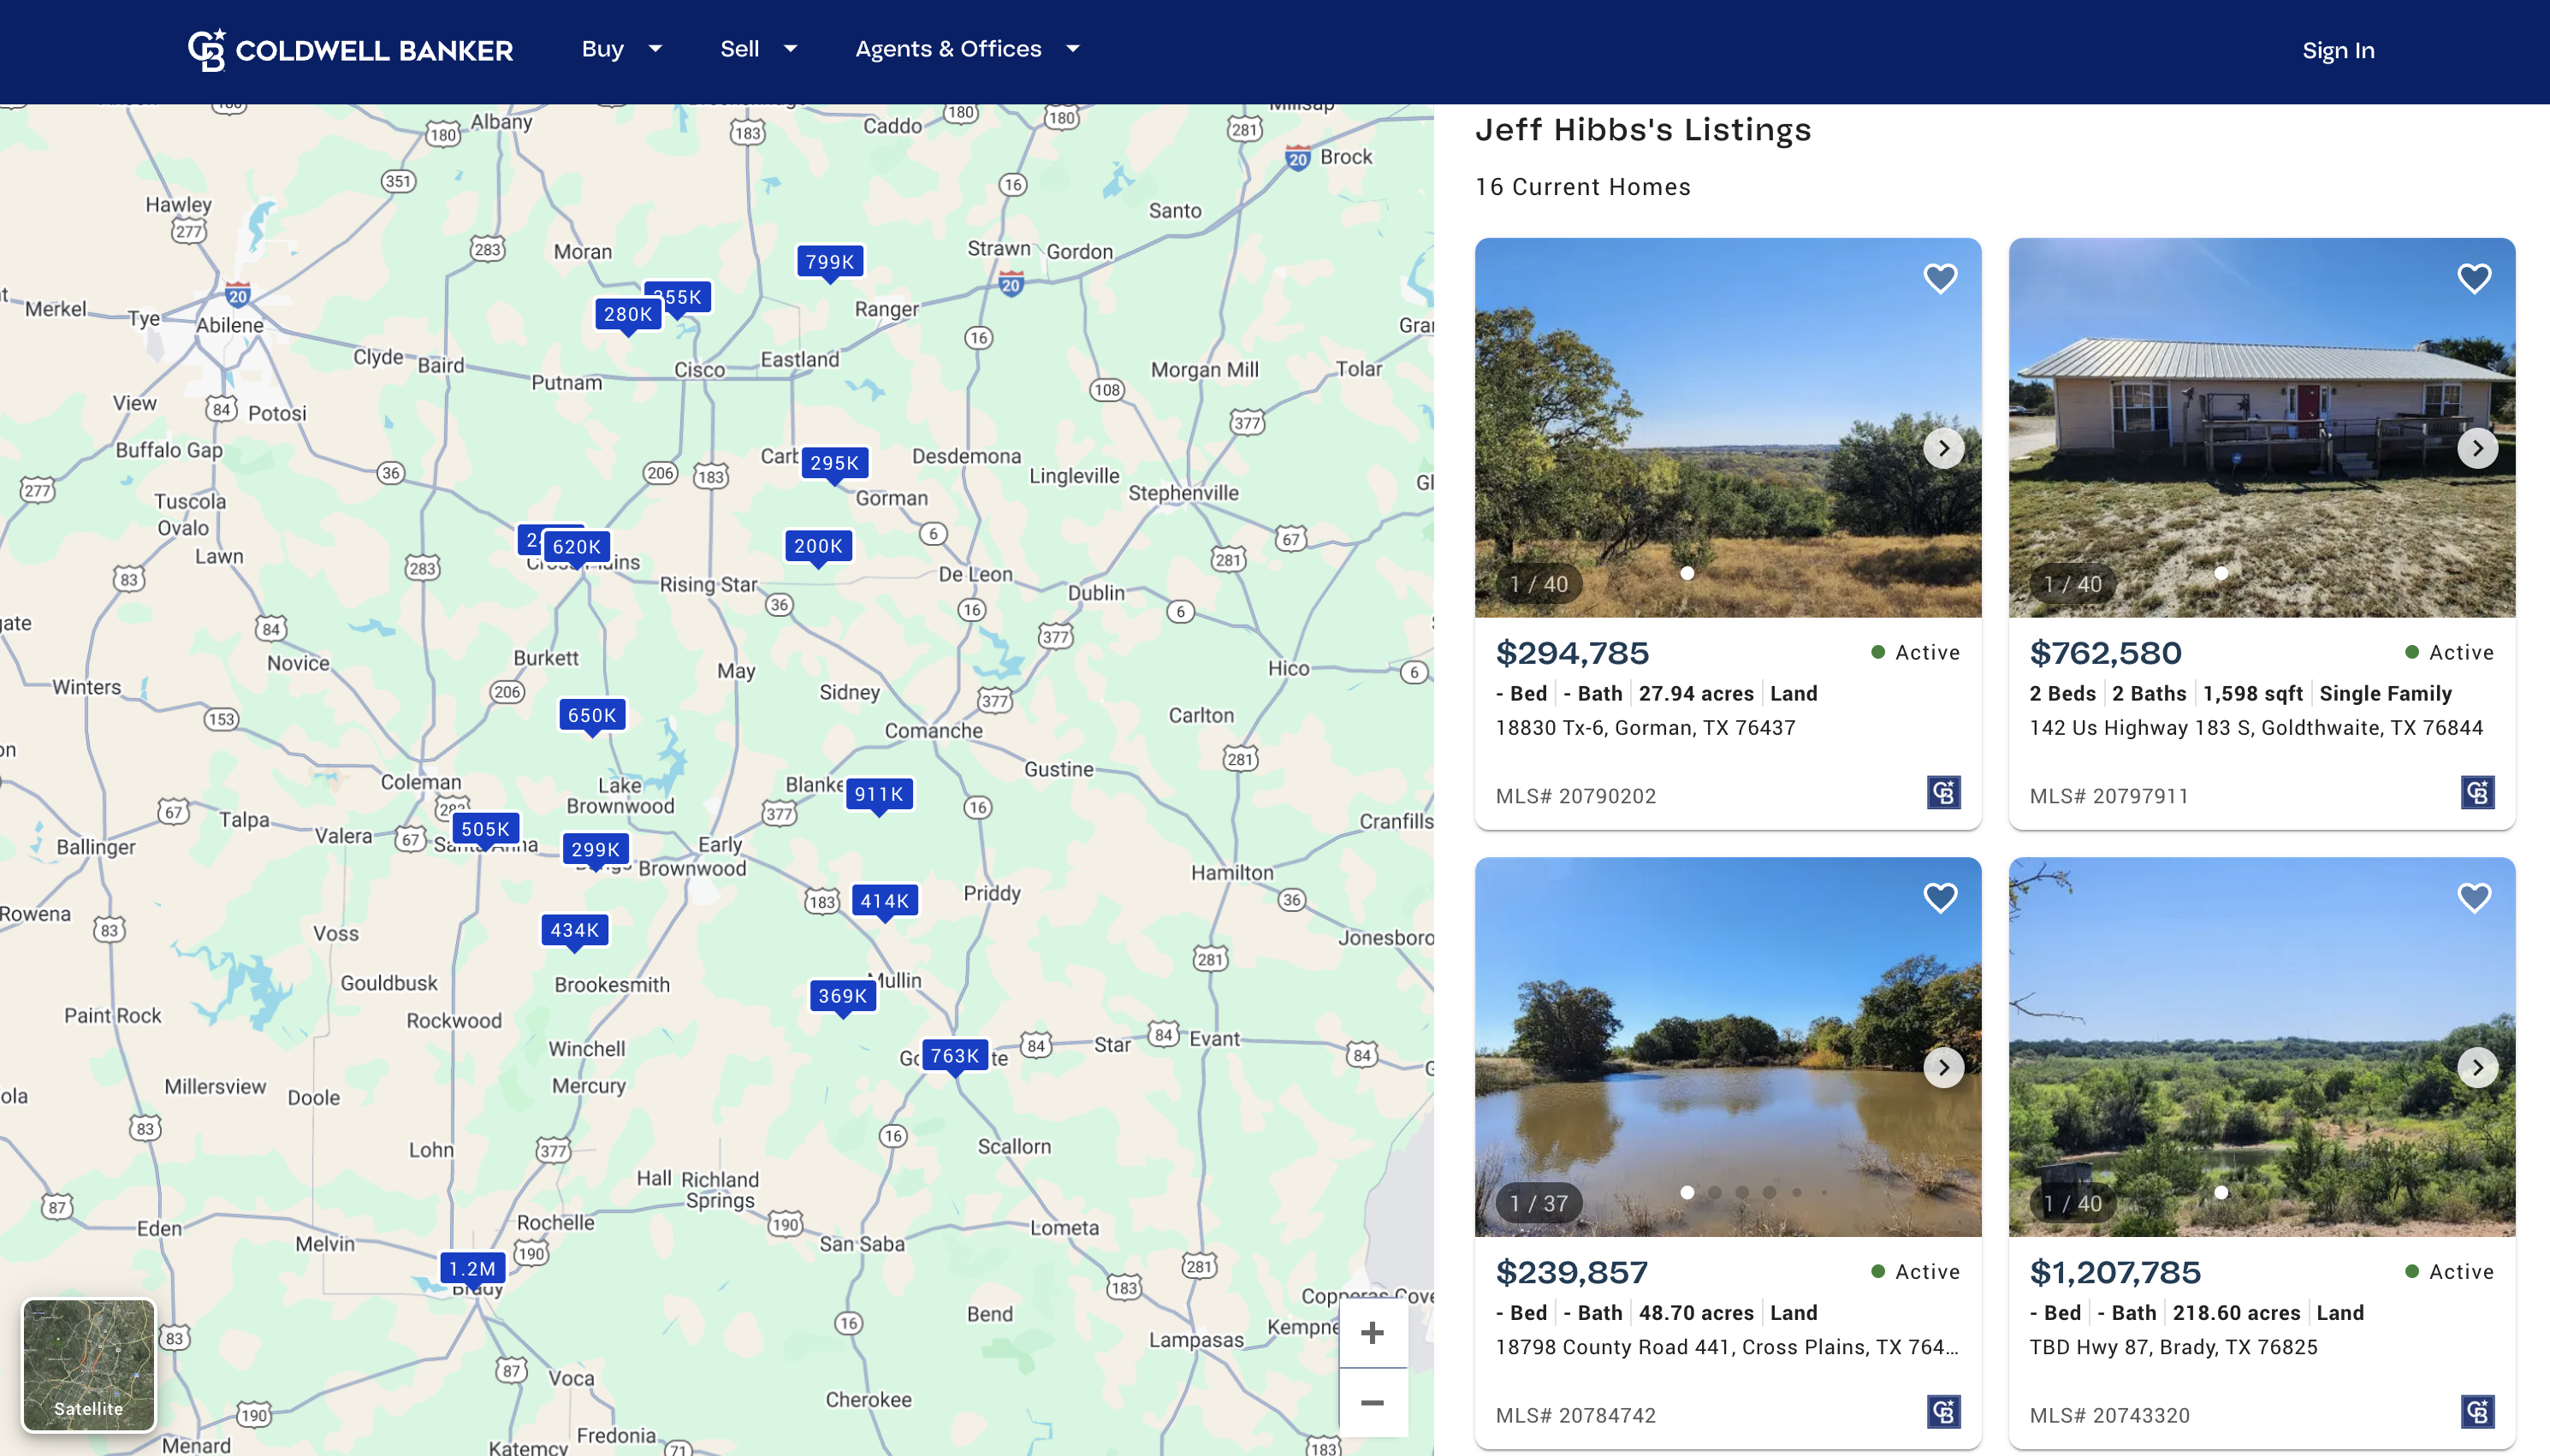Show next photo of Brady listing
This screenshot has height=1456, width=2550.
pyautogui.click(x=2477, y=1067)
